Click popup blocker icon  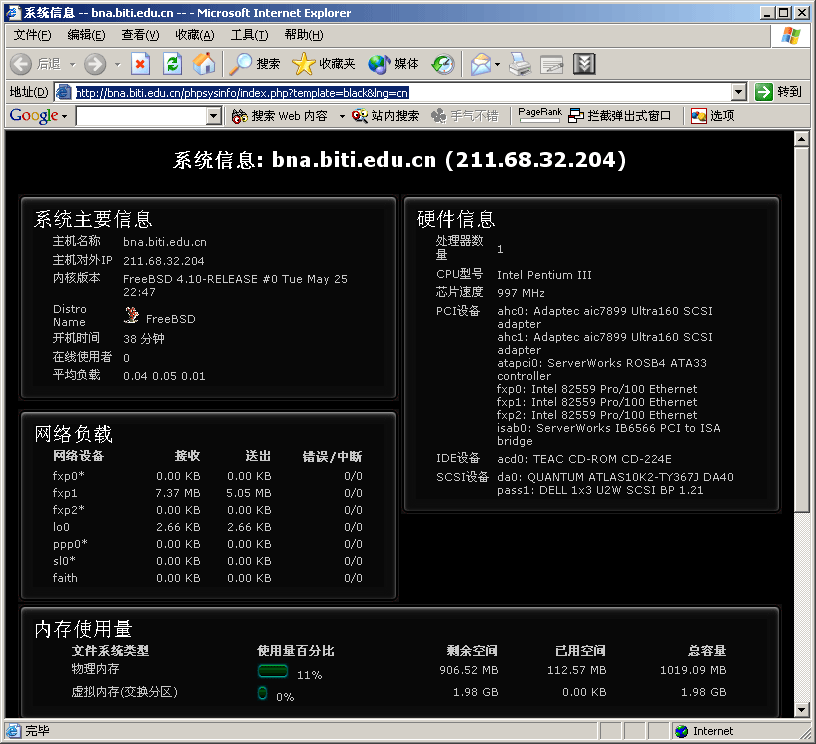coord(576,116)
